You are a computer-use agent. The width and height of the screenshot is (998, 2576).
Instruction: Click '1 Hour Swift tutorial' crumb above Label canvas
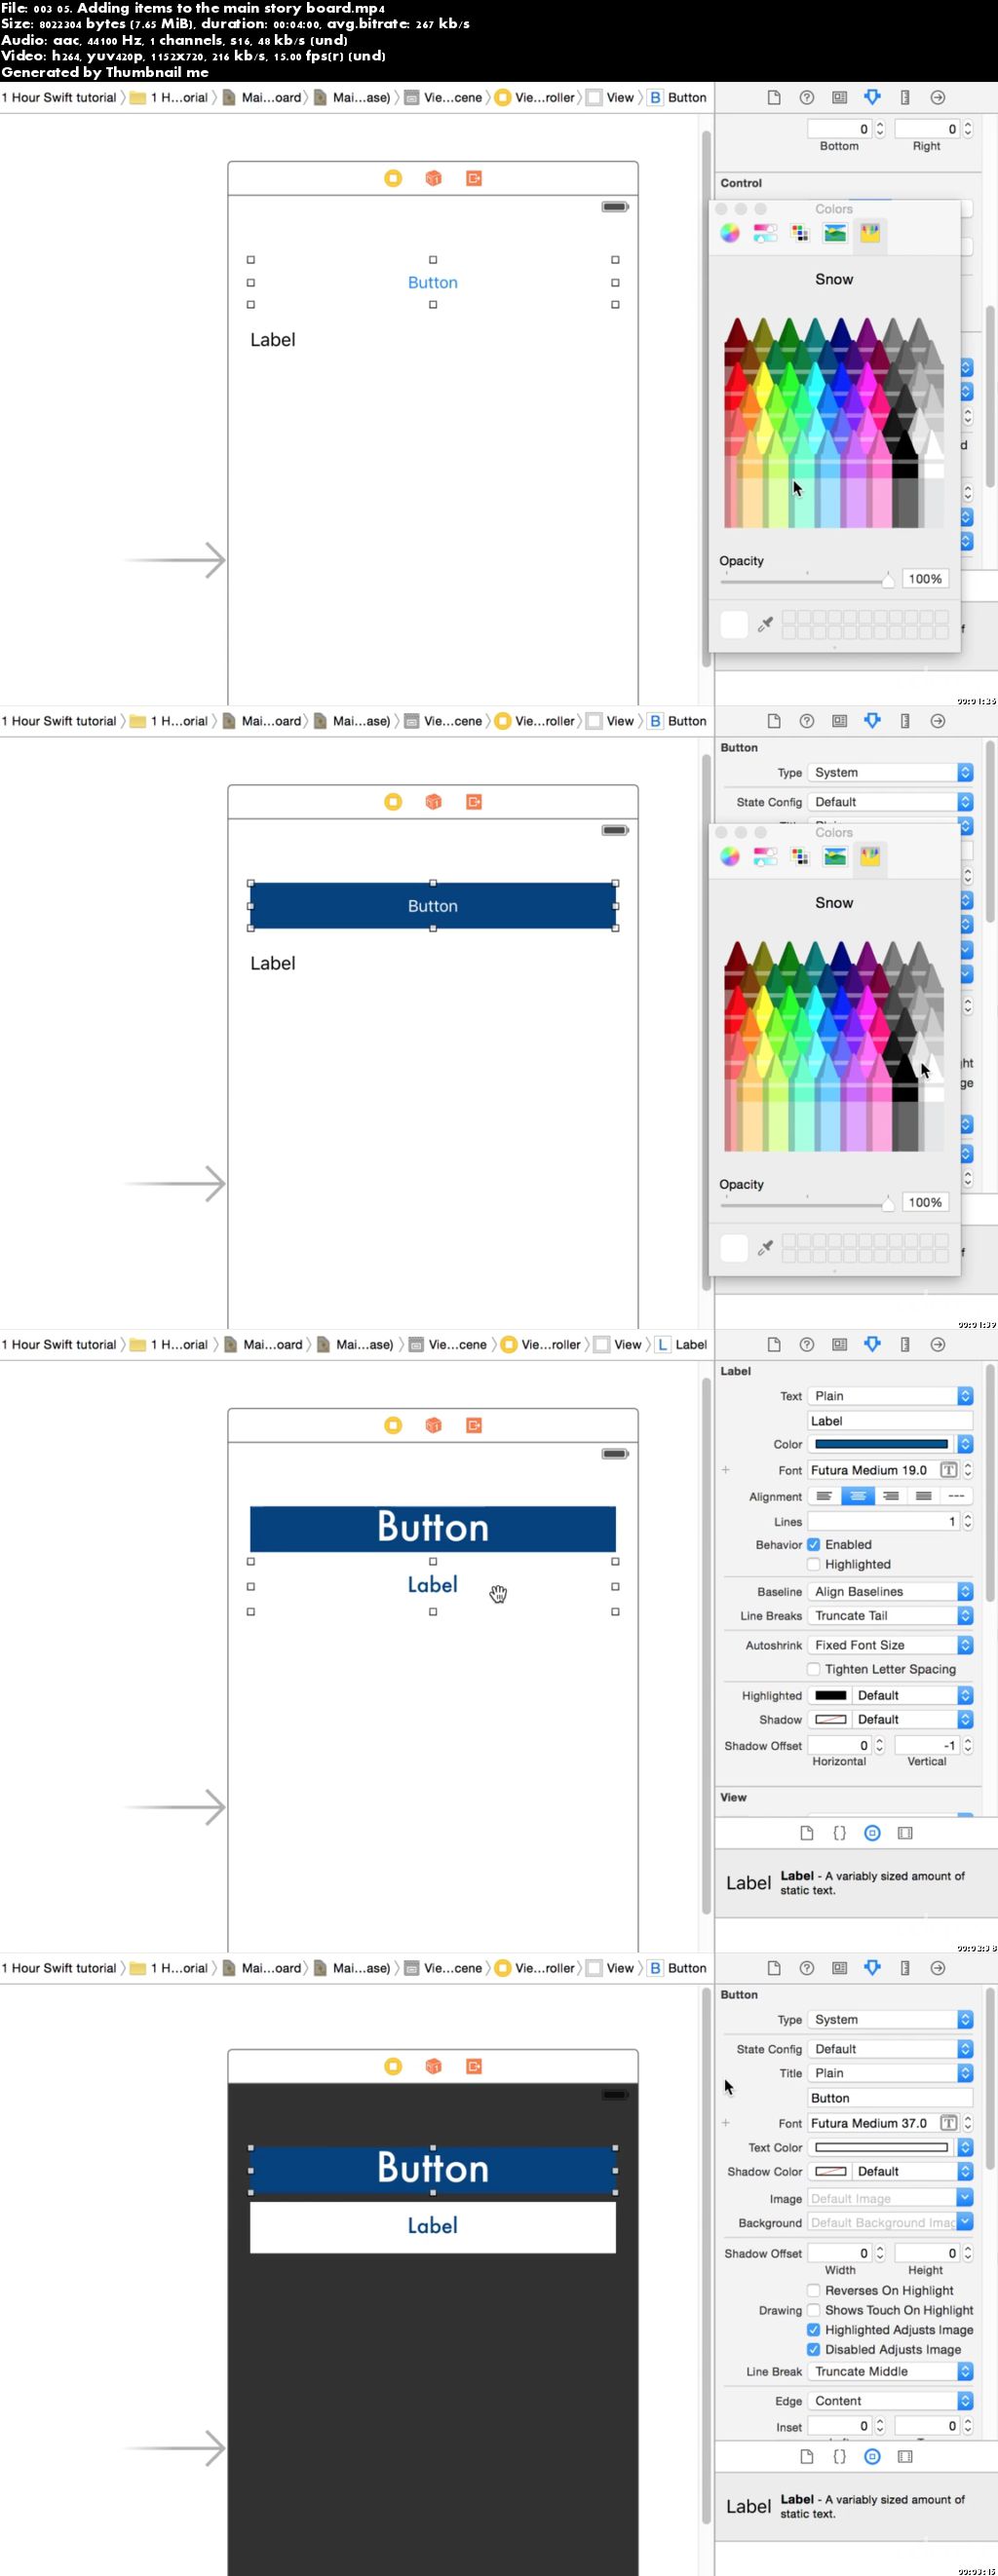(59, 1344)
